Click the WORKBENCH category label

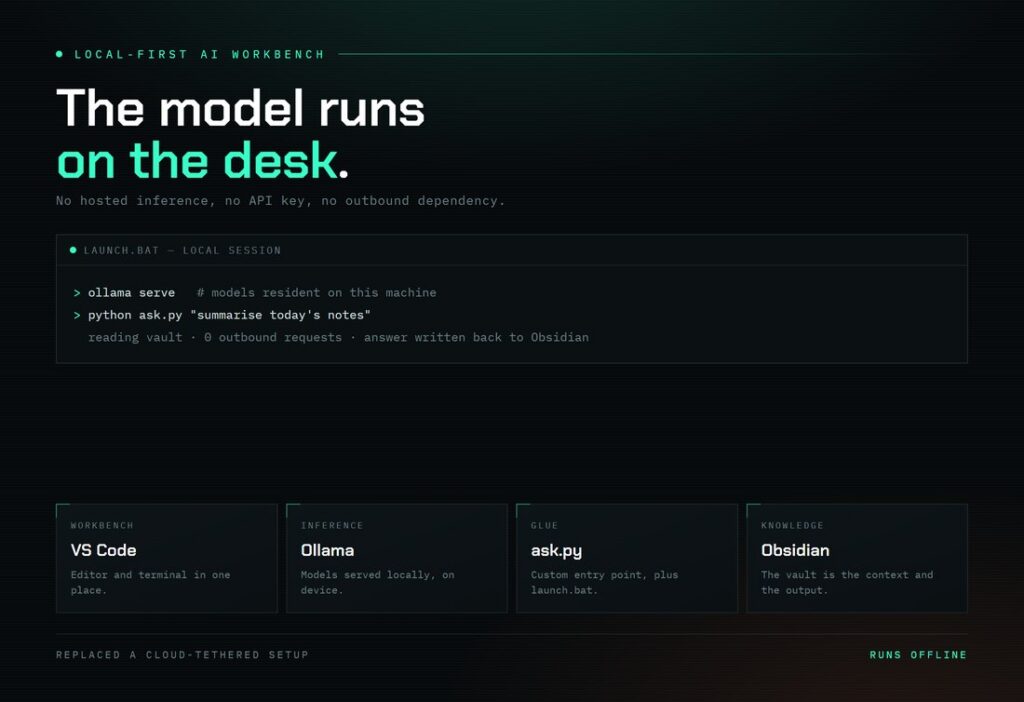(x=102, y=525)
